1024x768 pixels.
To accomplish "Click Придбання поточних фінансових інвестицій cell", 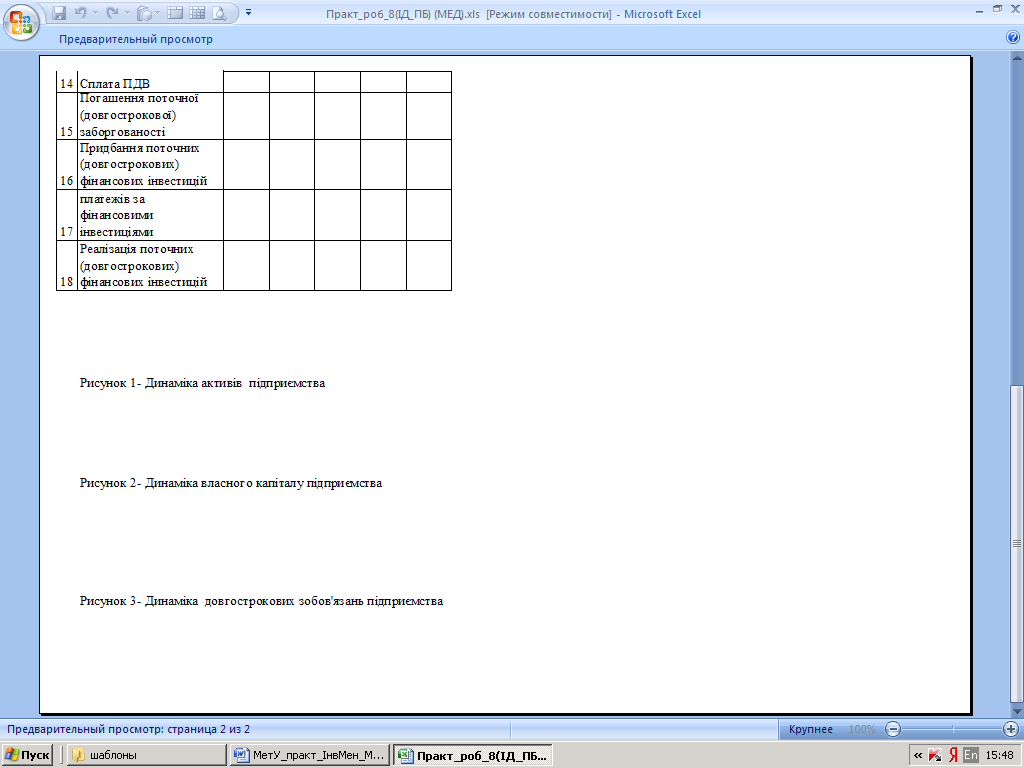I will 150,165.
